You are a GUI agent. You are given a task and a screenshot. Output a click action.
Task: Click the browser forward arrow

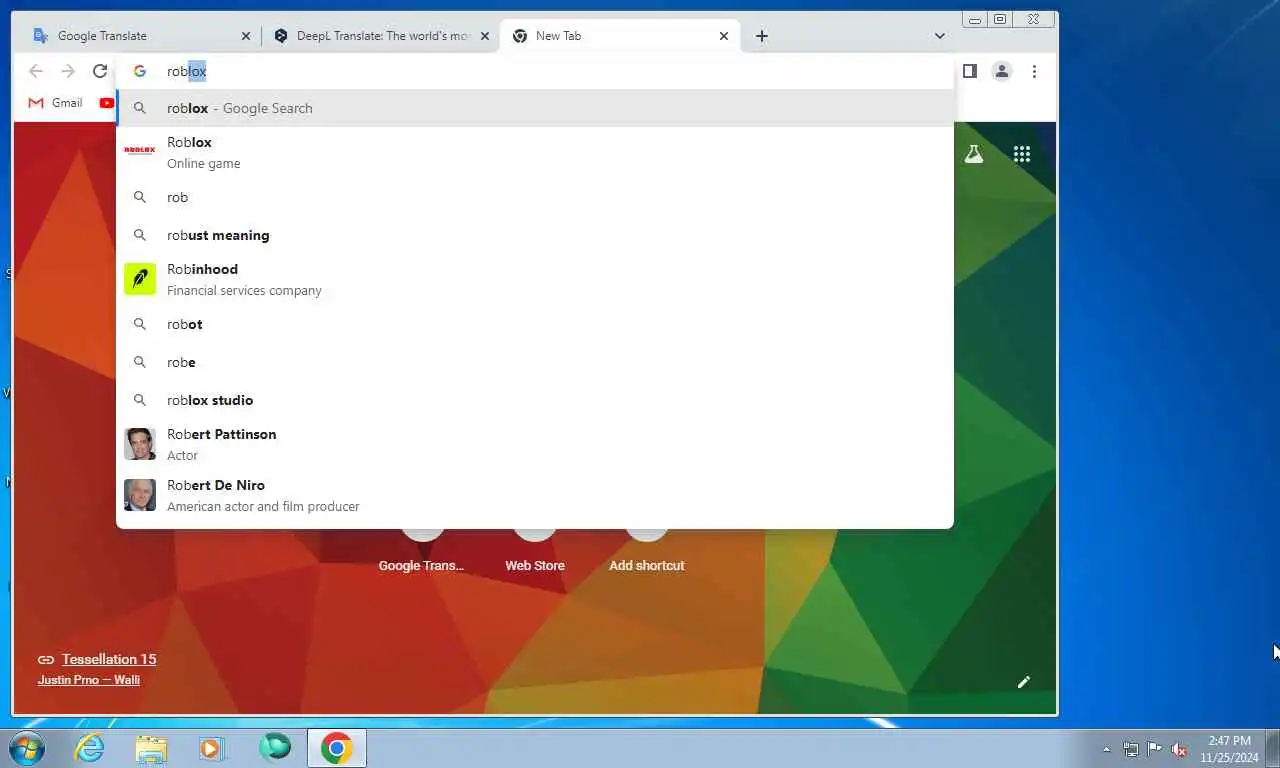(68, 71)
